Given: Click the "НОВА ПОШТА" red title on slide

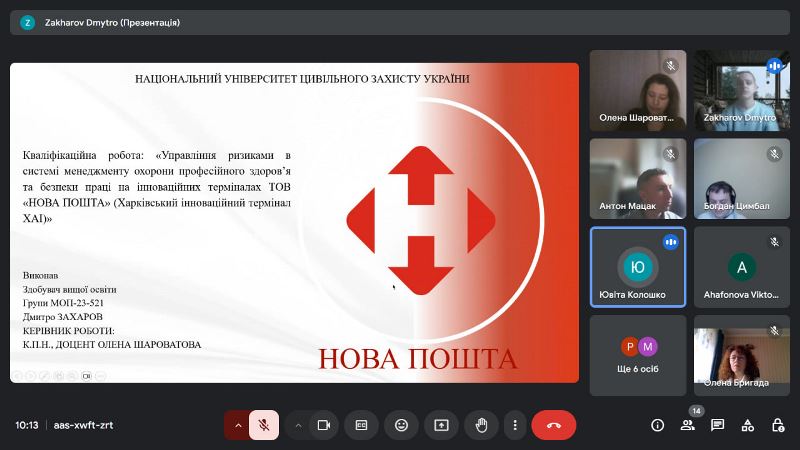Looking at the screenshot, I should [418, 359].
